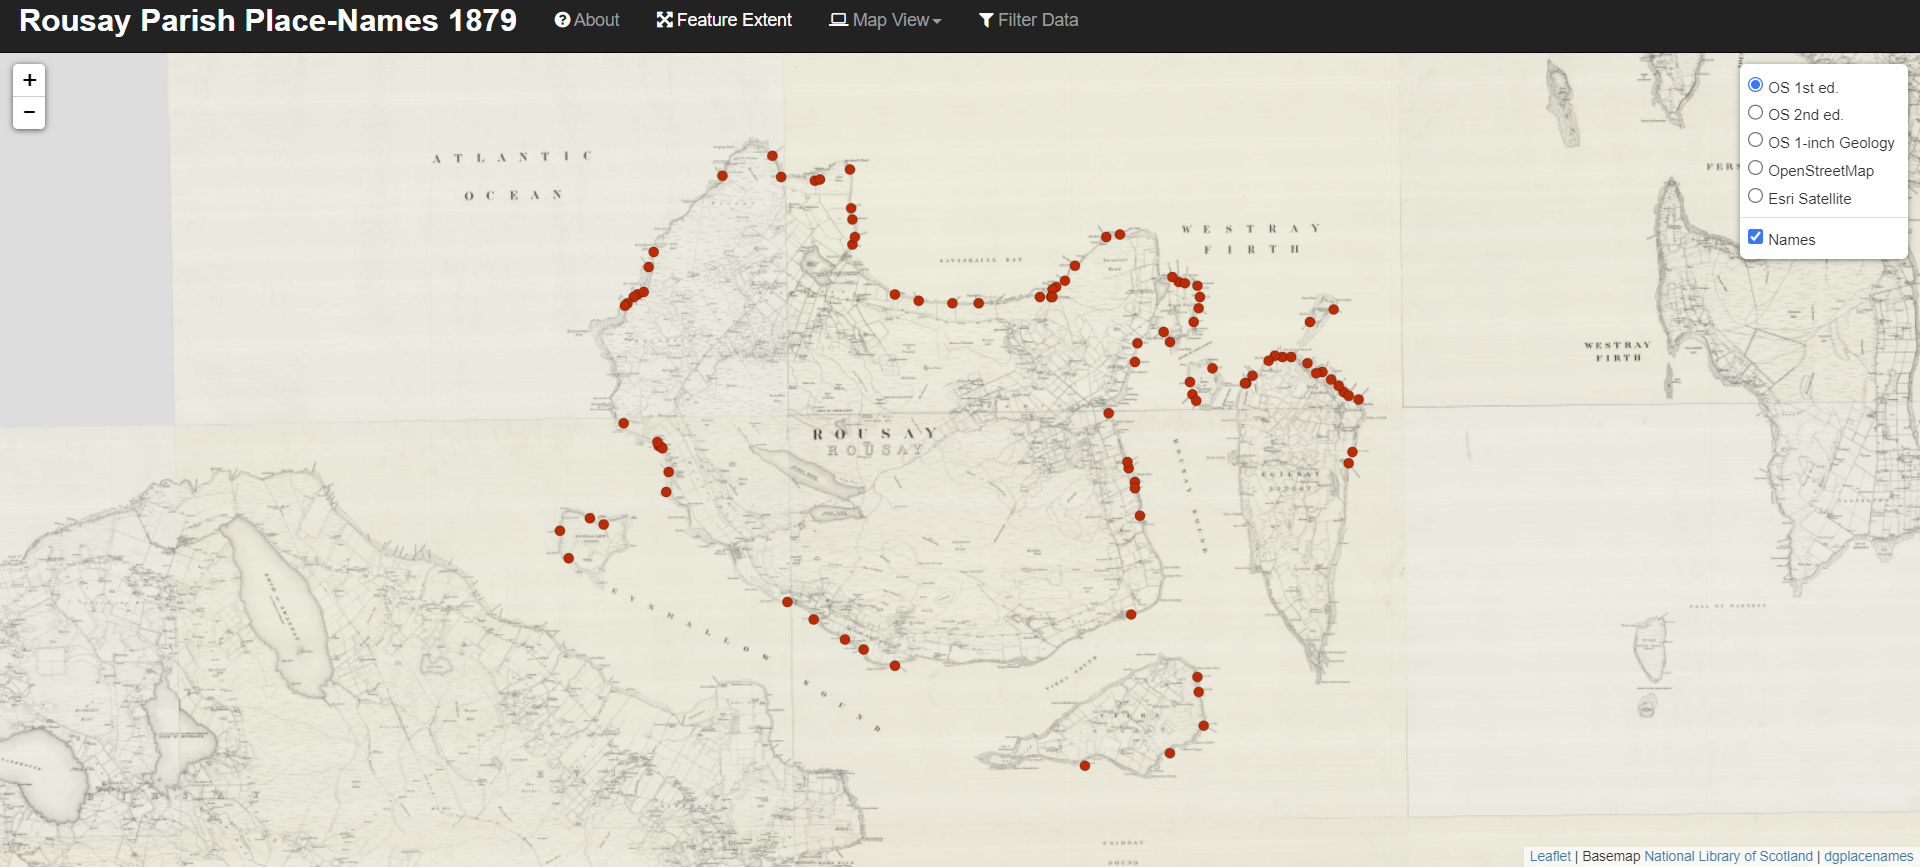The image size is (1920, 867).
Task: Click the Feature Extent arrows icon
Action: point(664,20)
